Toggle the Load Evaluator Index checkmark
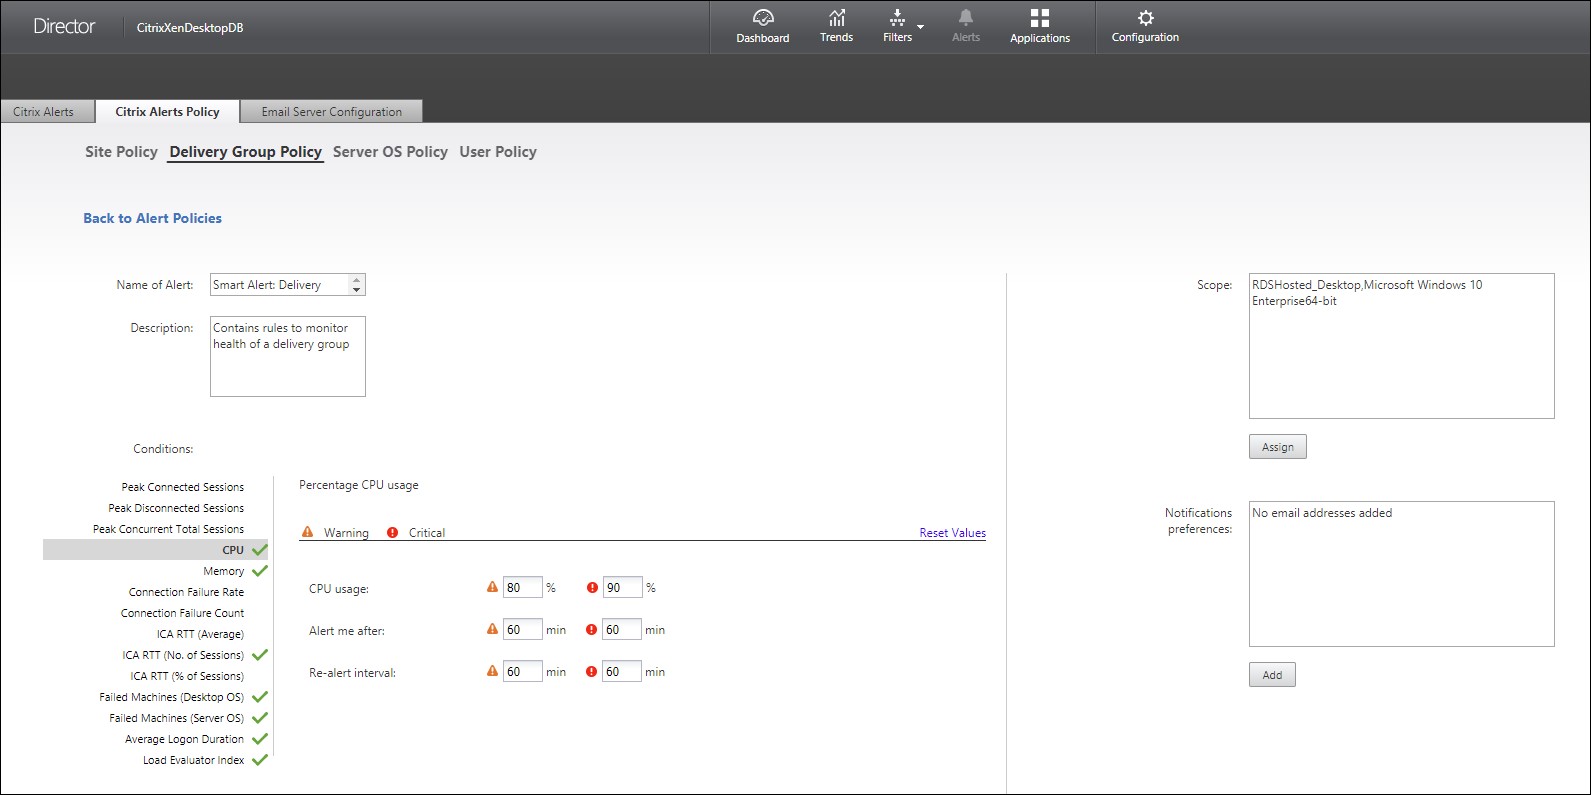The image size is (1591, 795). [x=260, y=760]
